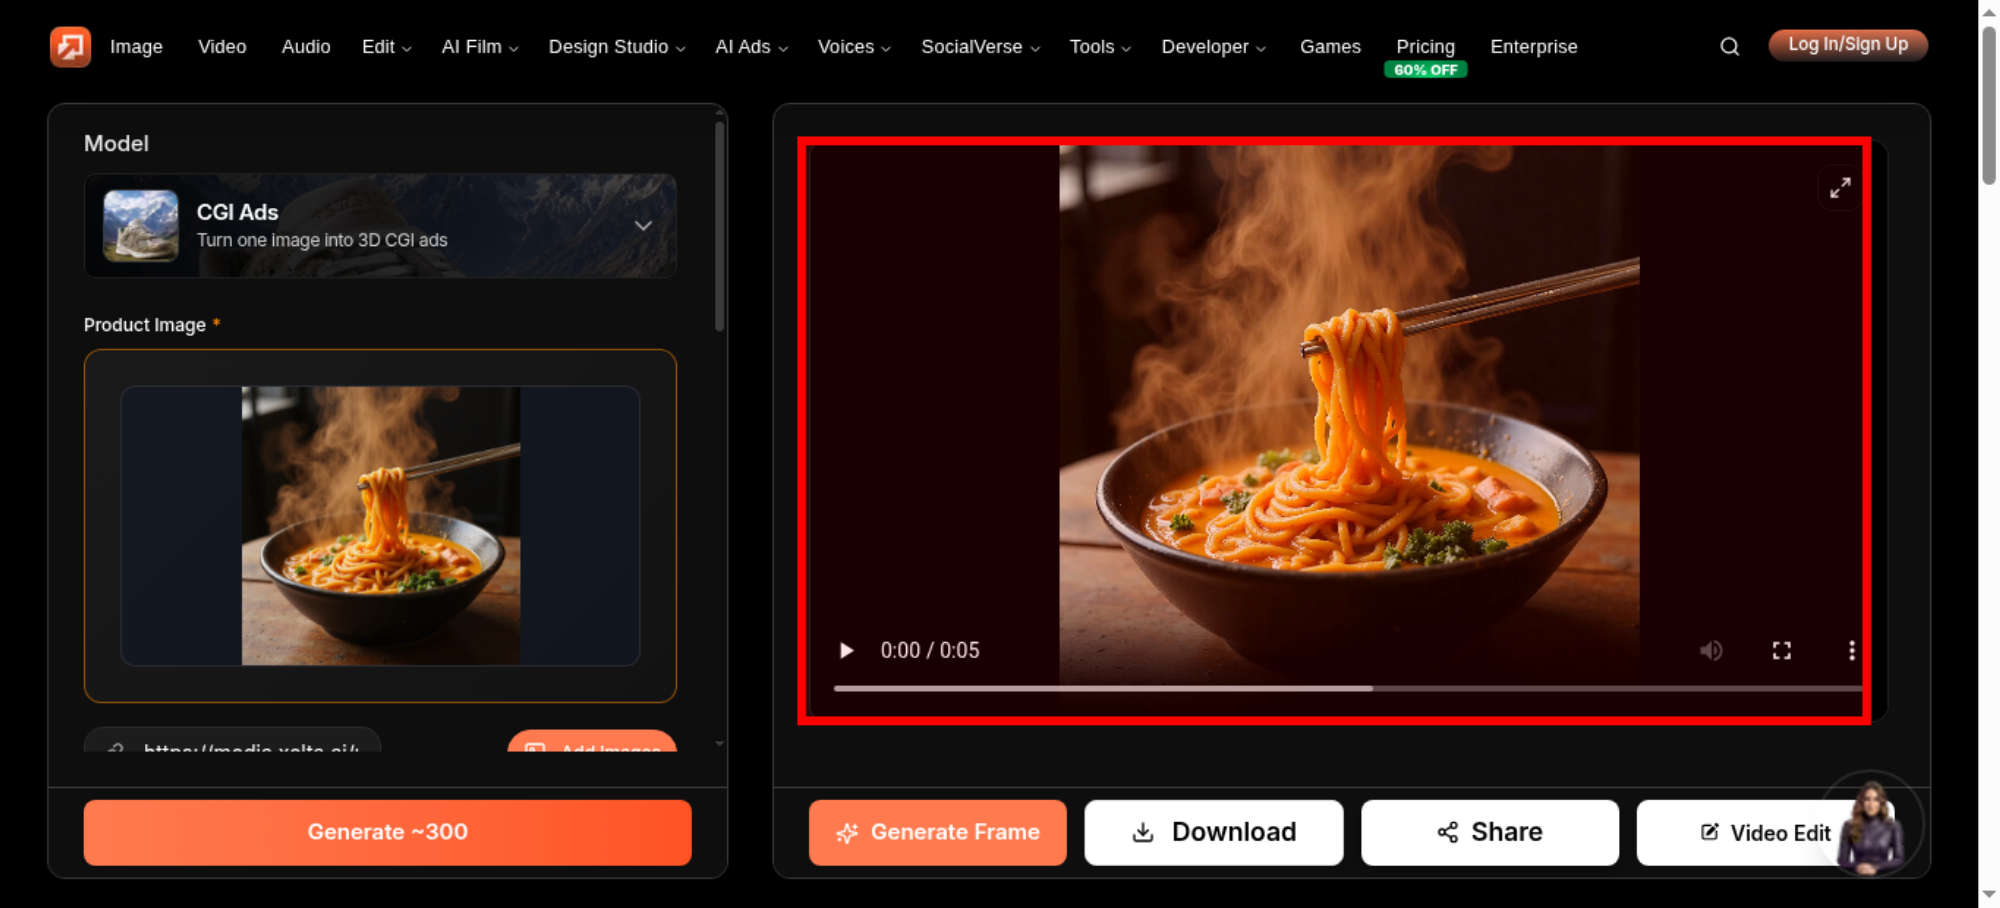Expand the Edit menu
Screen dimensions: 2000x908
point(386,47)
